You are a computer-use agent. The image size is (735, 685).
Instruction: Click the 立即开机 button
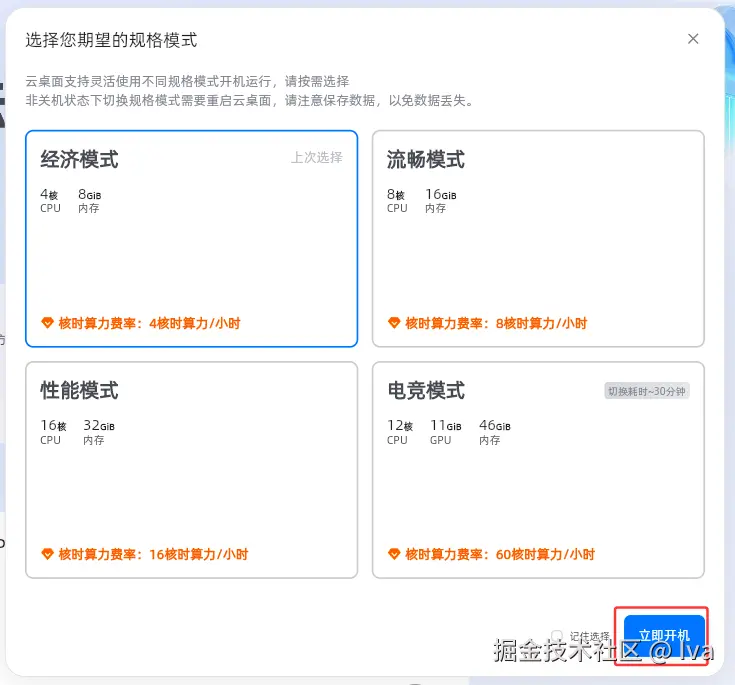click(x=664, y=636)
